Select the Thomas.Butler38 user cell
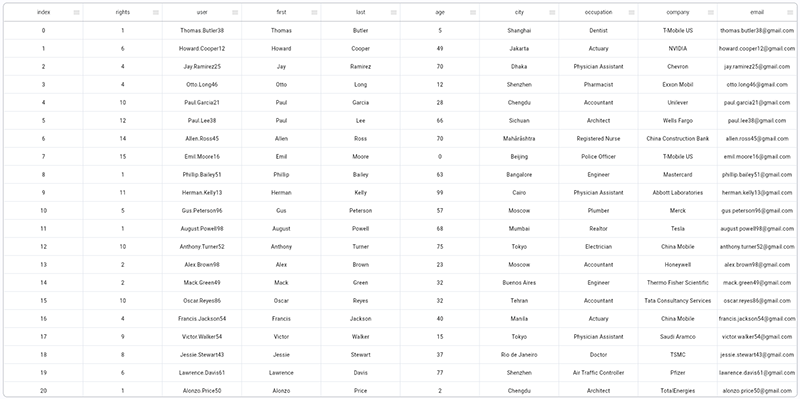This screenshot has height=399, width=800. coord(202,31)
